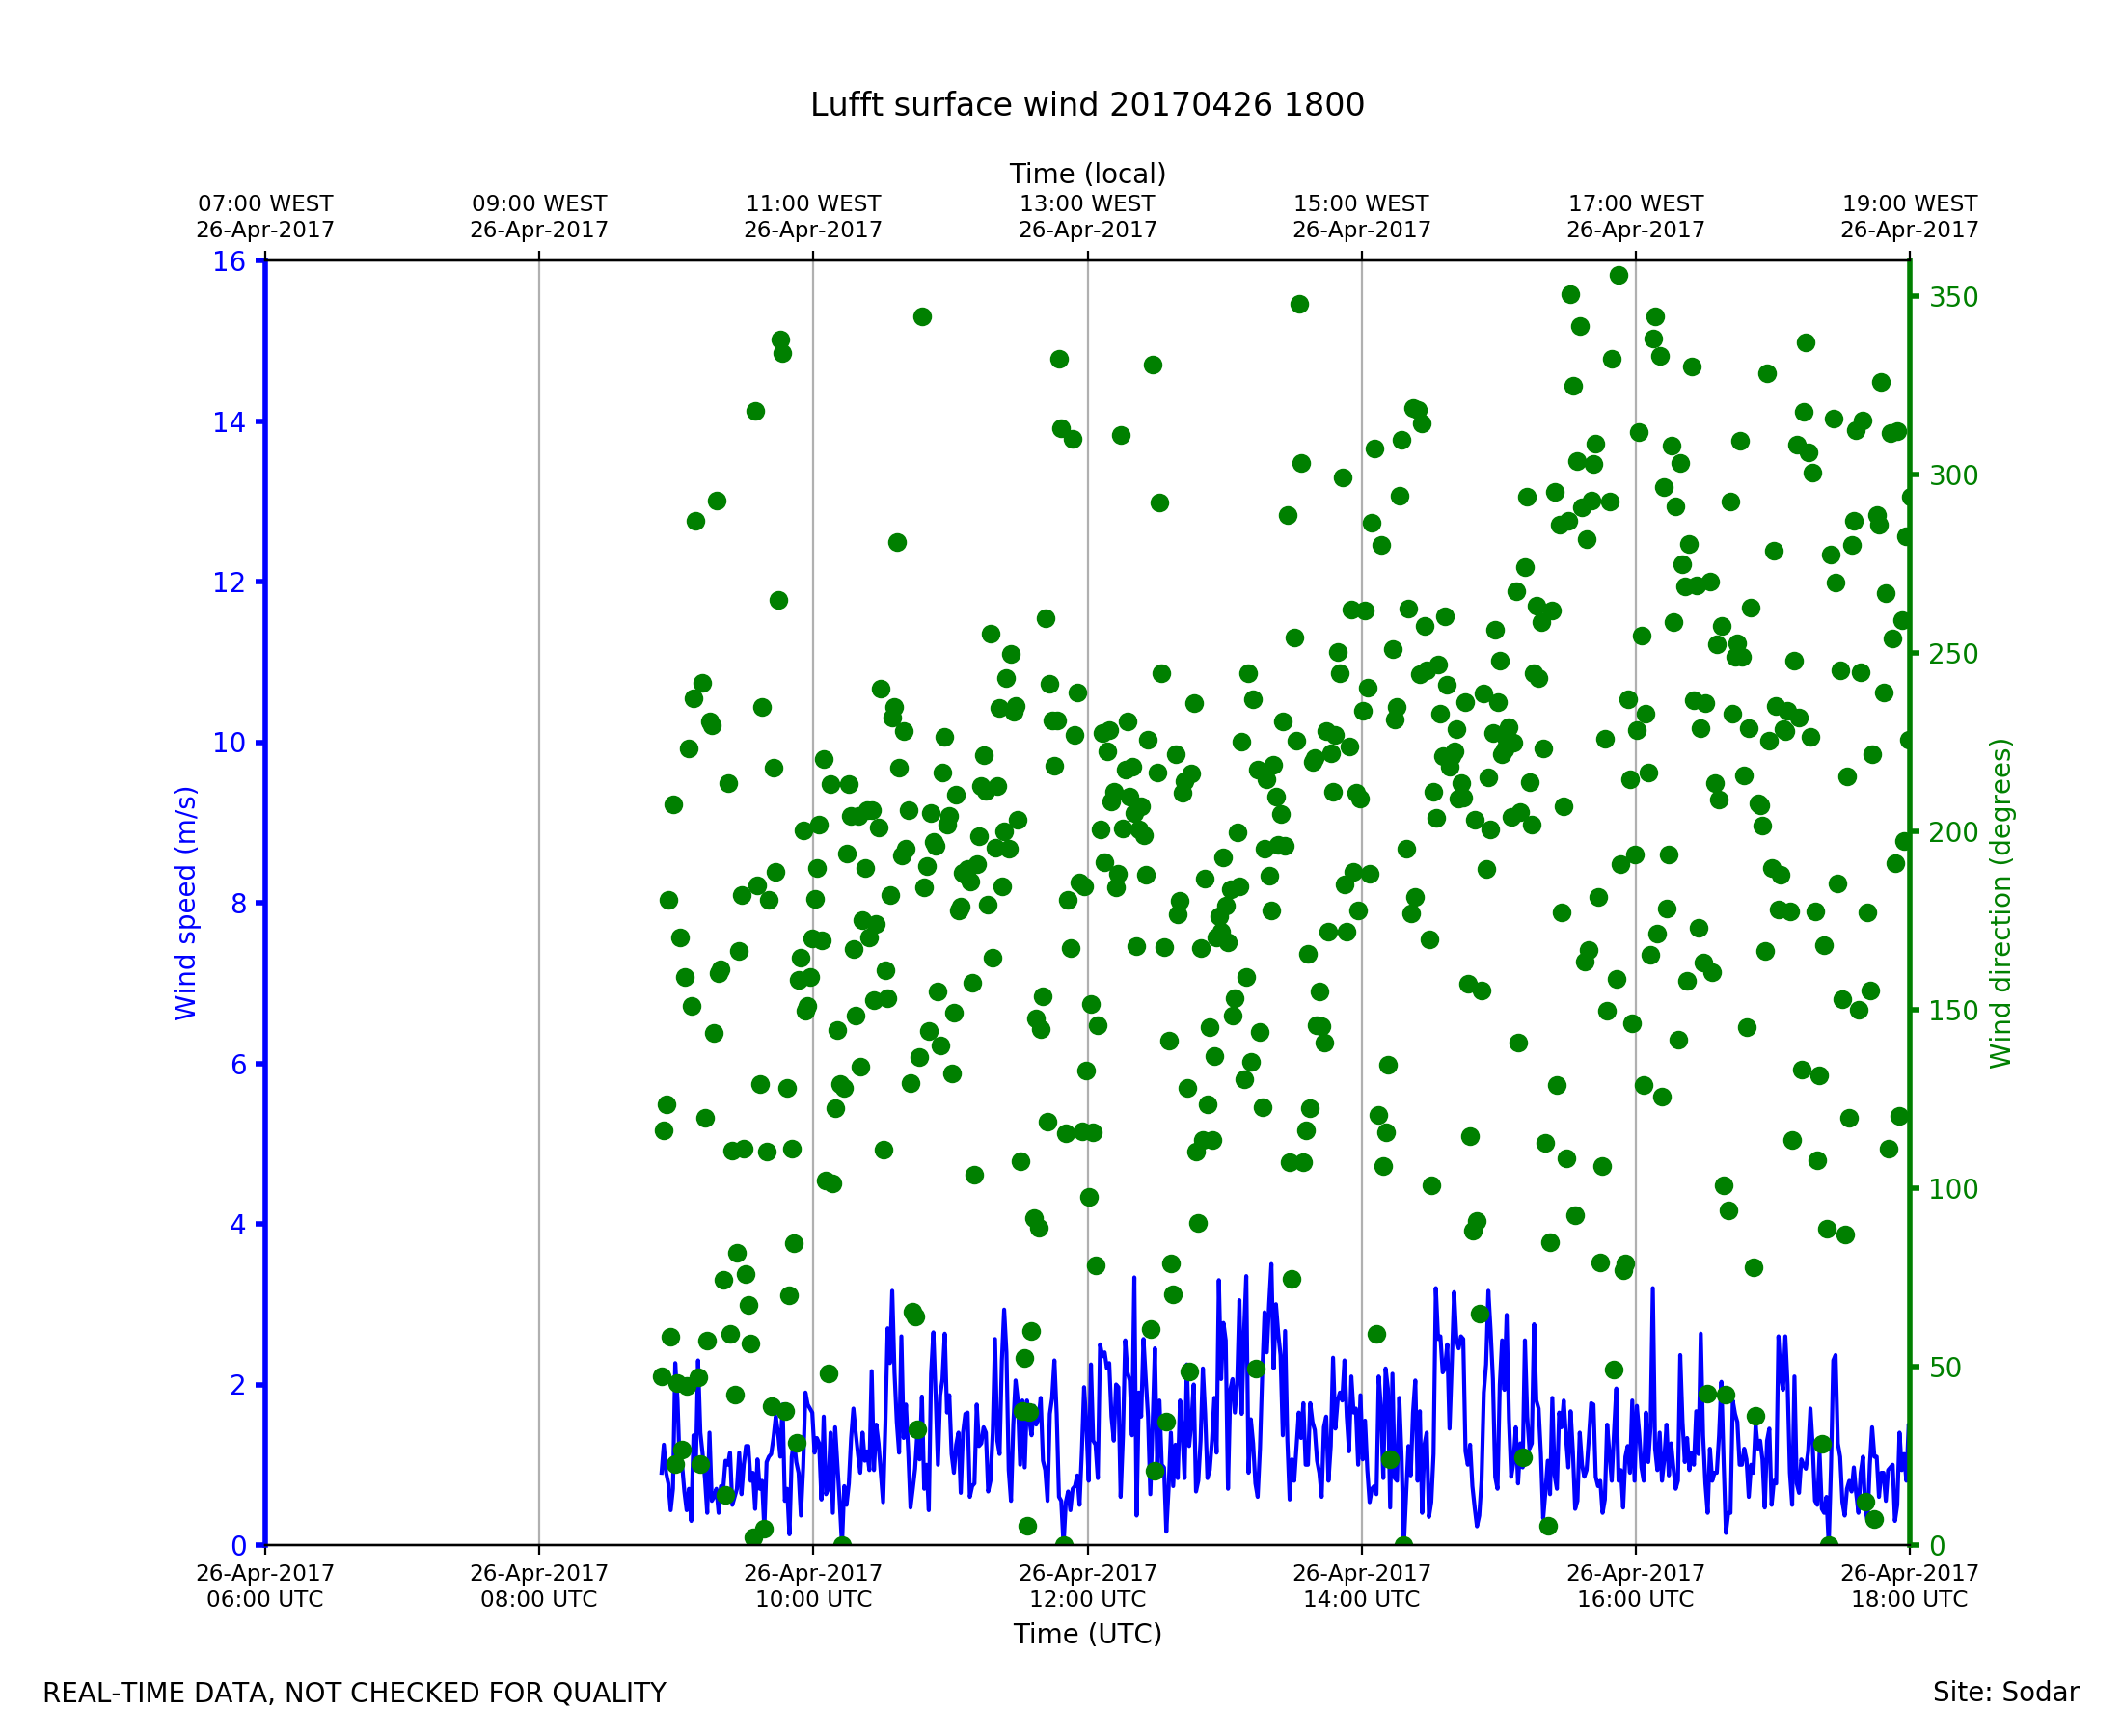The height and width of the screenshot is (1736, 2122).
Task: Click the Site: Sodar label
Action: coord(2005,1693)
